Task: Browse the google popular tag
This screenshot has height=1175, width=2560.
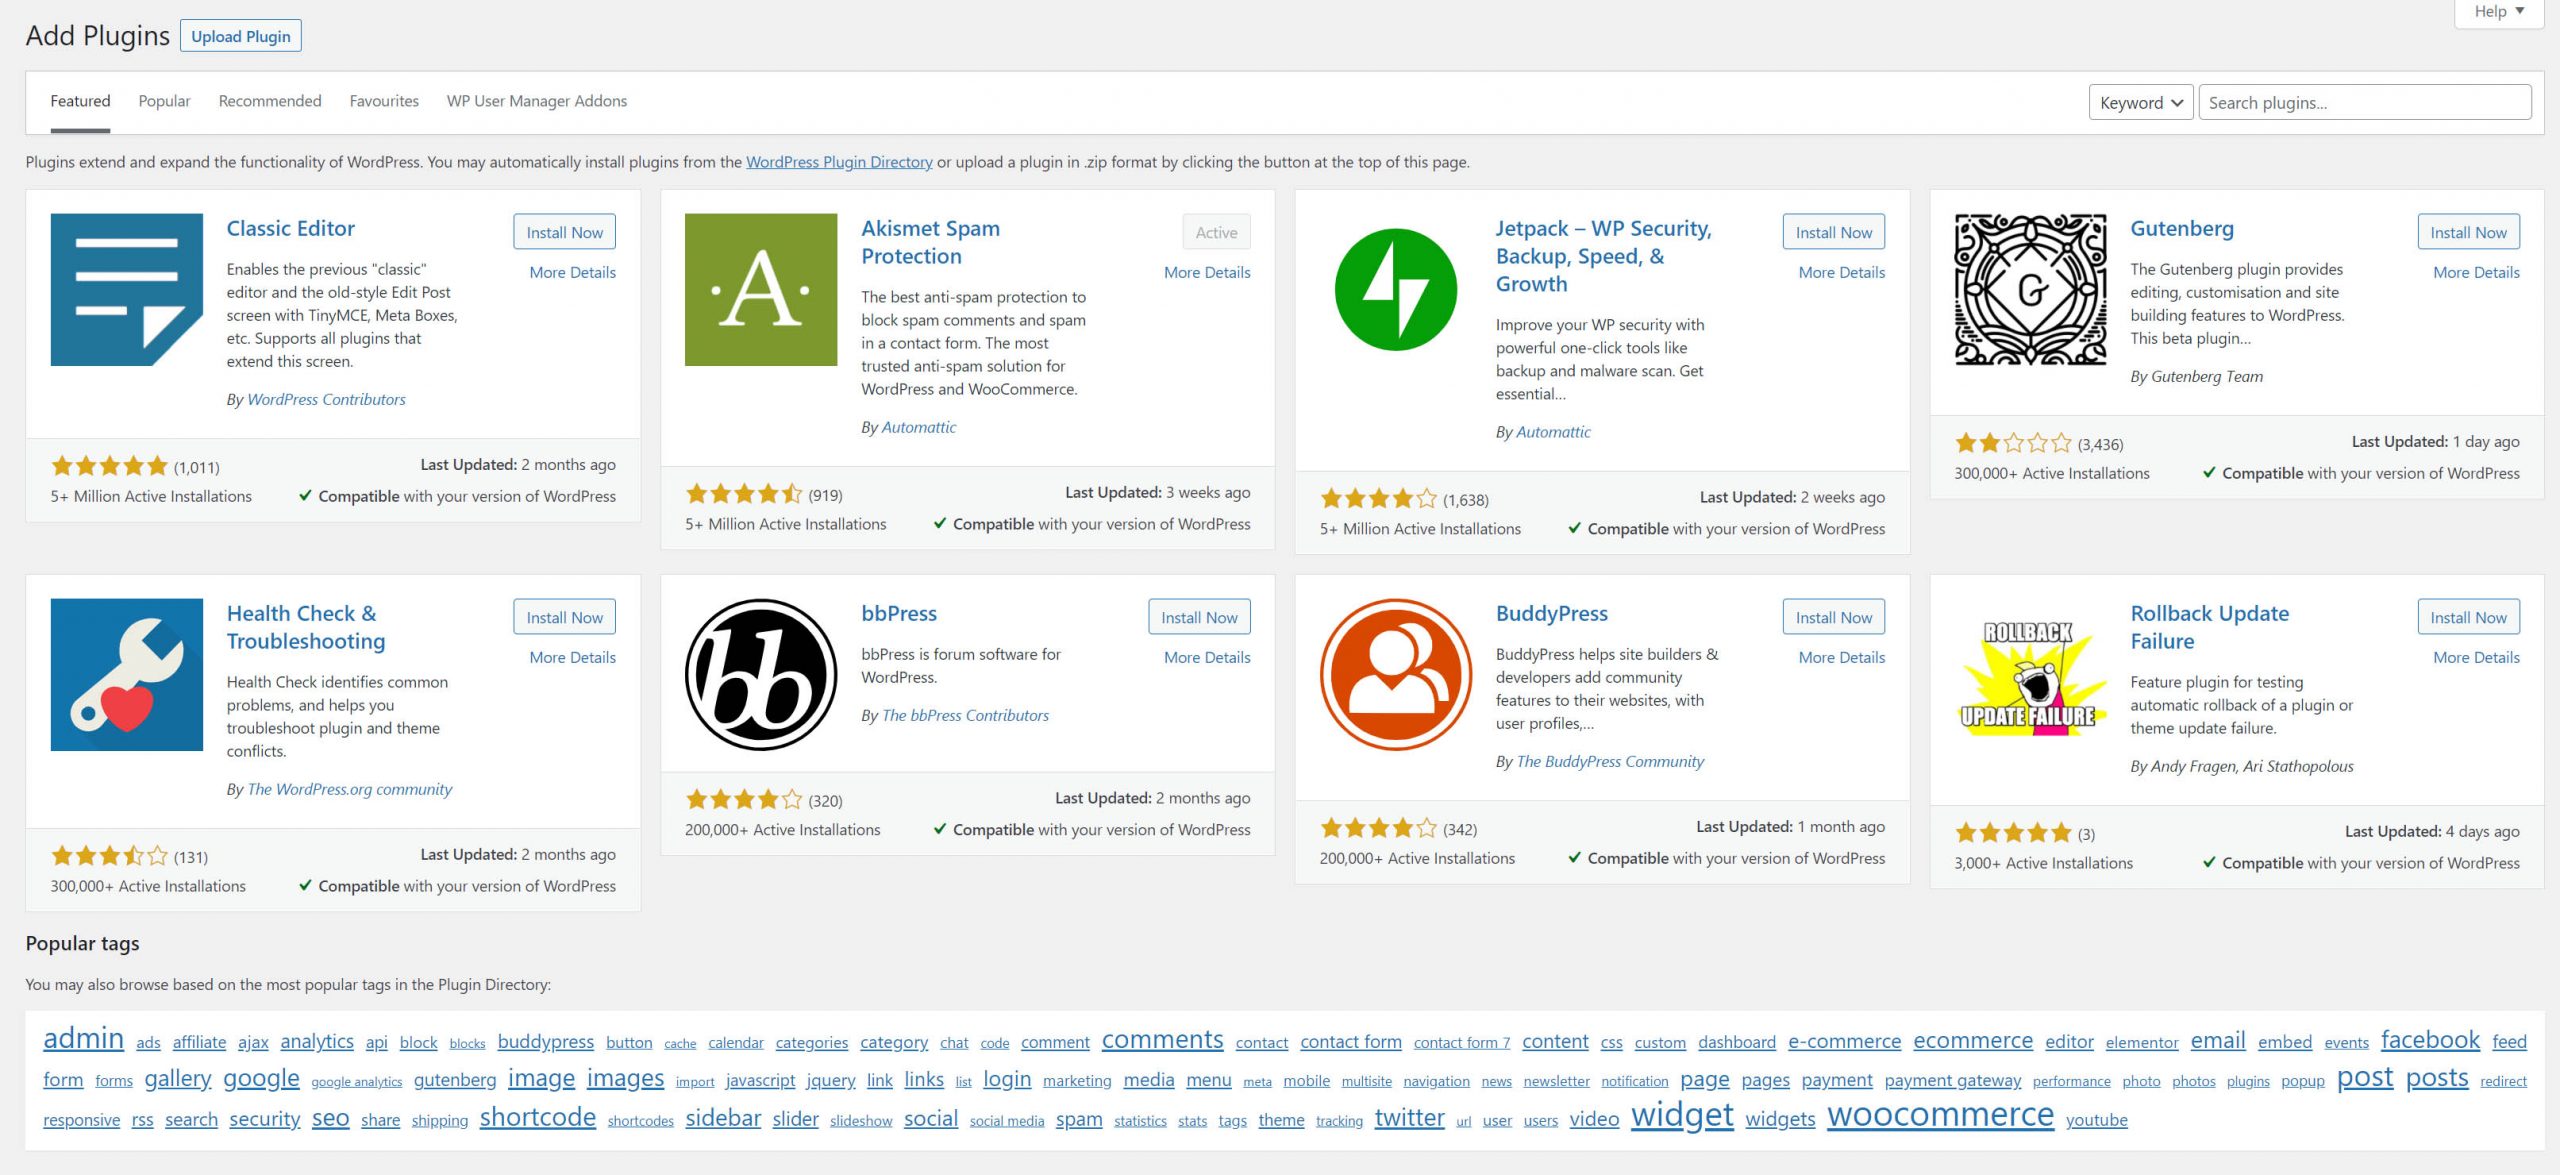Action: [261, 1078]
